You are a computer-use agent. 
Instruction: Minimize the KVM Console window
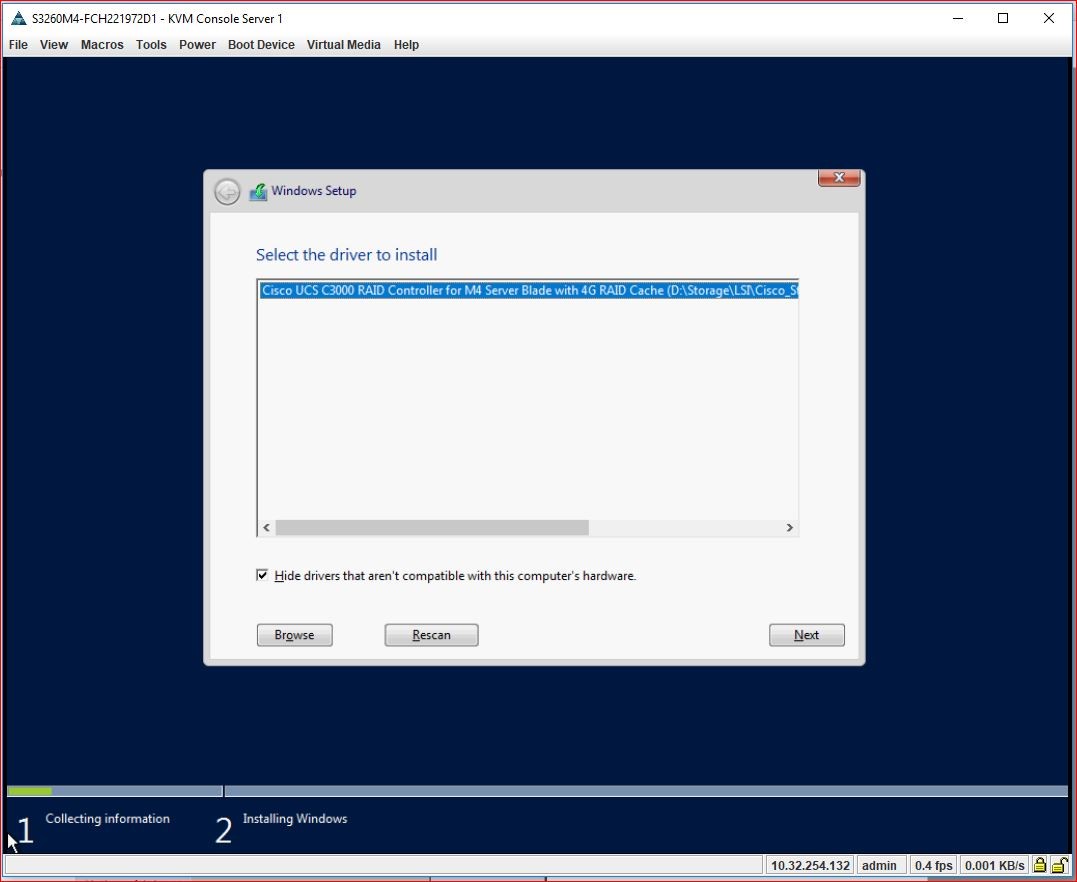coord(957,19)
